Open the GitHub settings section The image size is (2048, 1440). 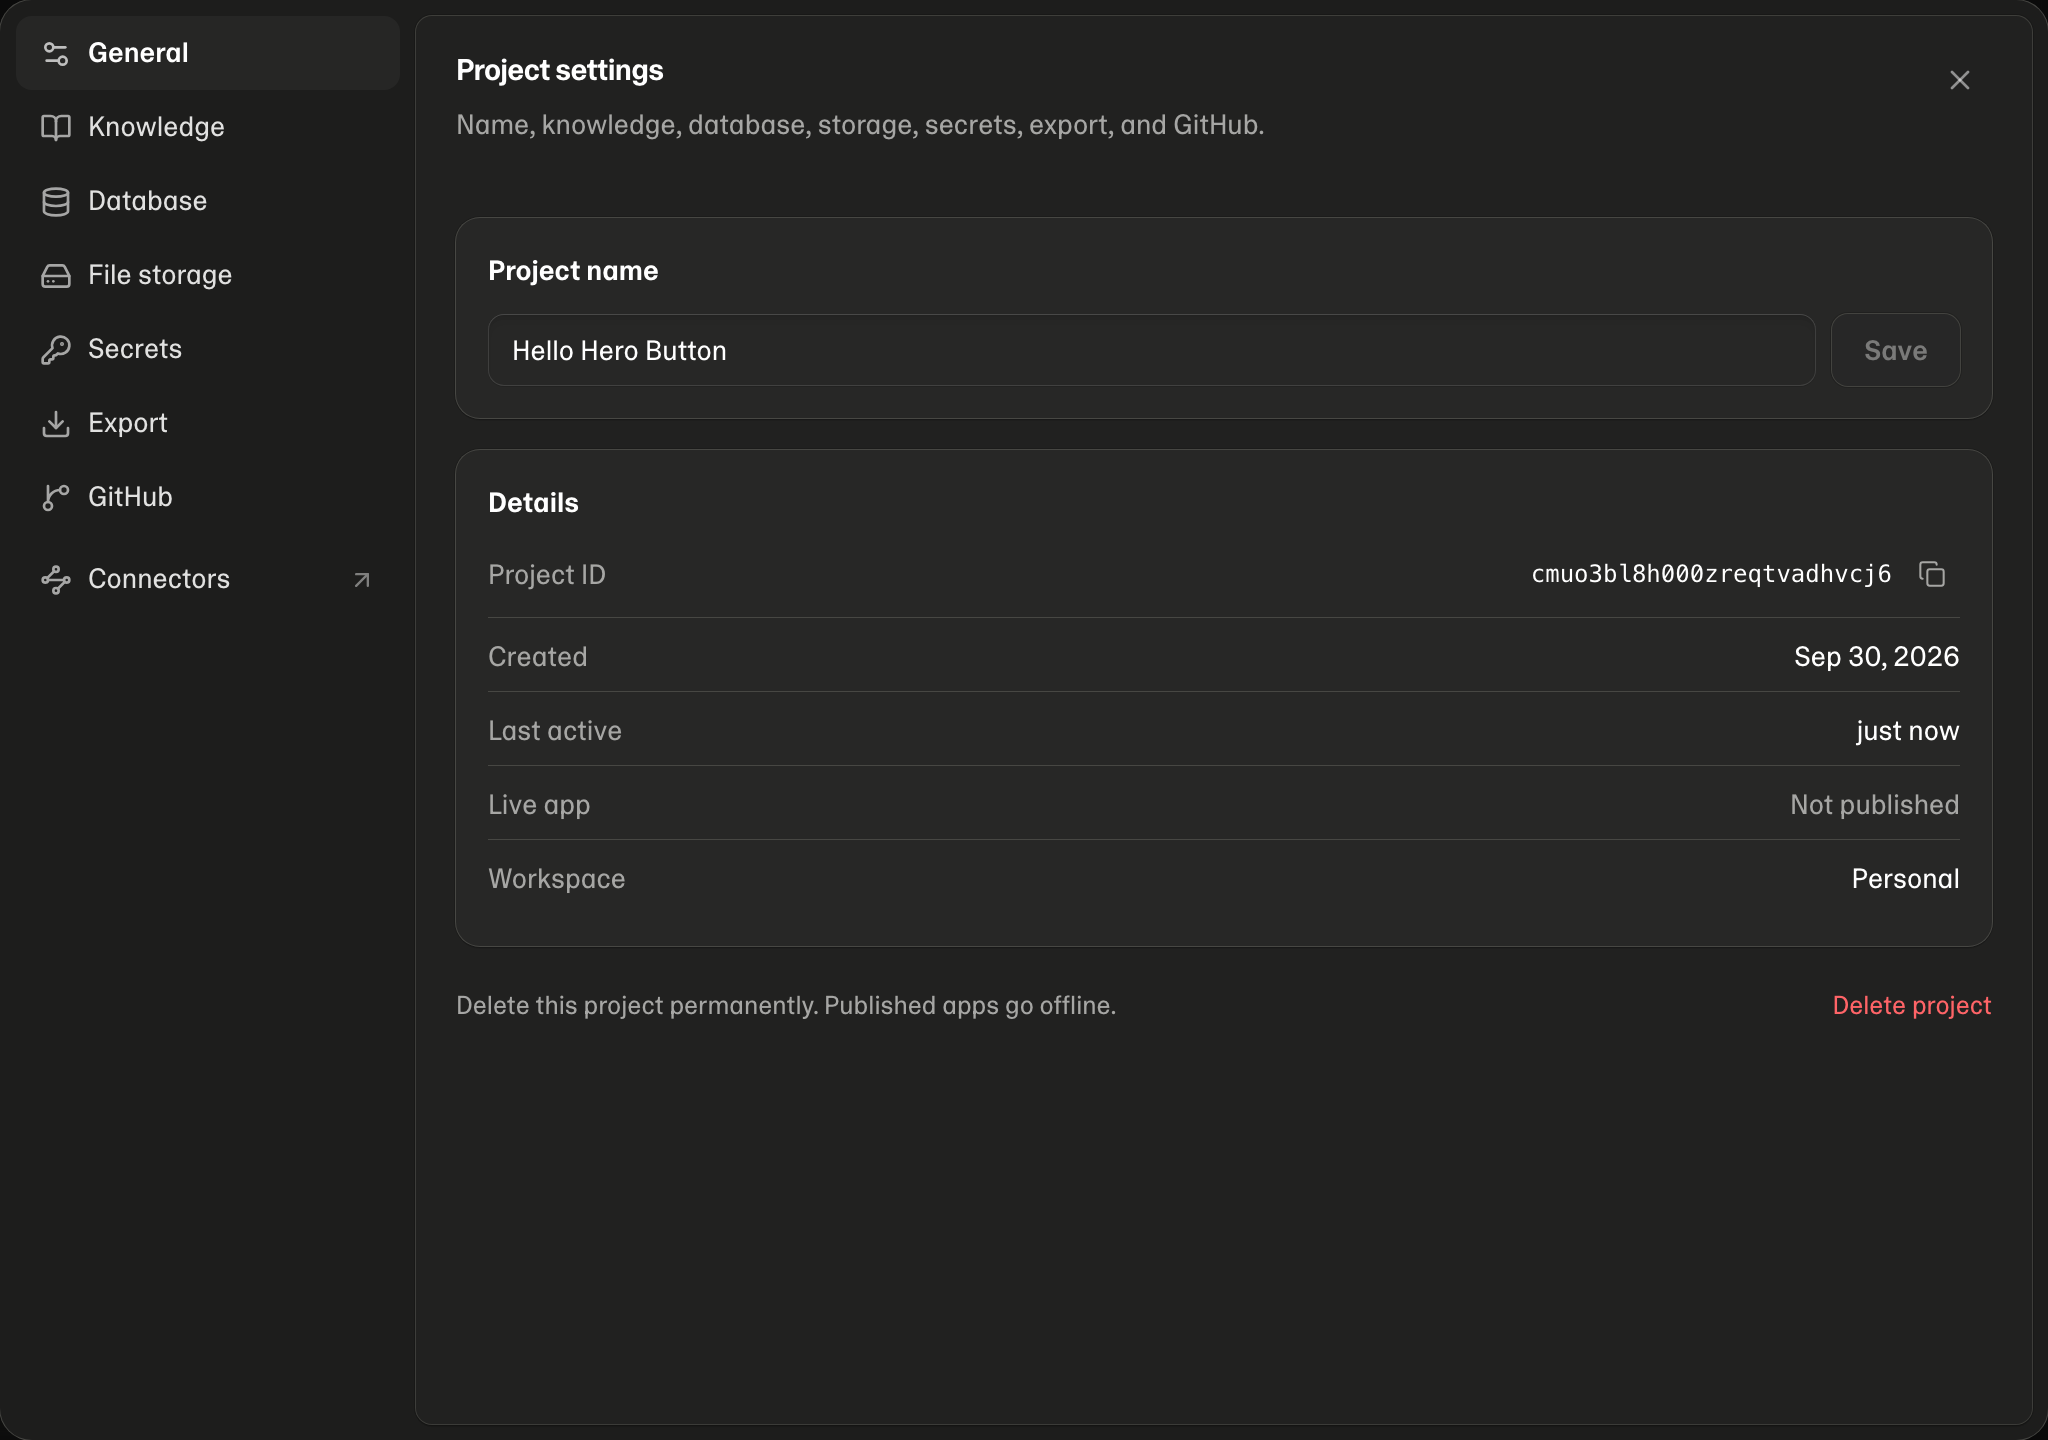(130, 497)
